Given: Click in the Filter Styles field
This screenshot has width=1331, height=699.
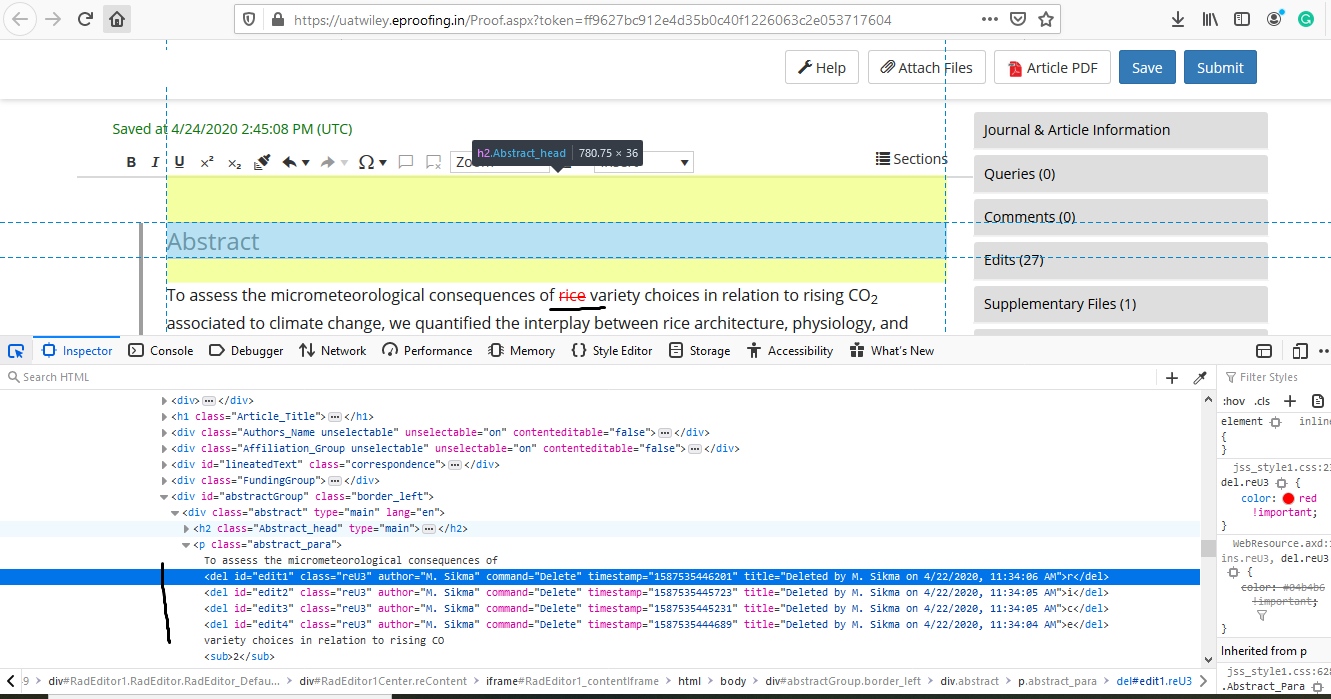Looking at the screenshot, I should [1275, 377].
